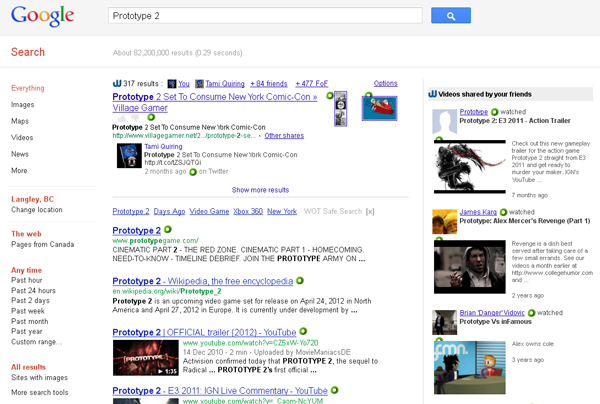Open the Other shares link
600x404 pixels.
pyautogui.click(x=284, y=135)
